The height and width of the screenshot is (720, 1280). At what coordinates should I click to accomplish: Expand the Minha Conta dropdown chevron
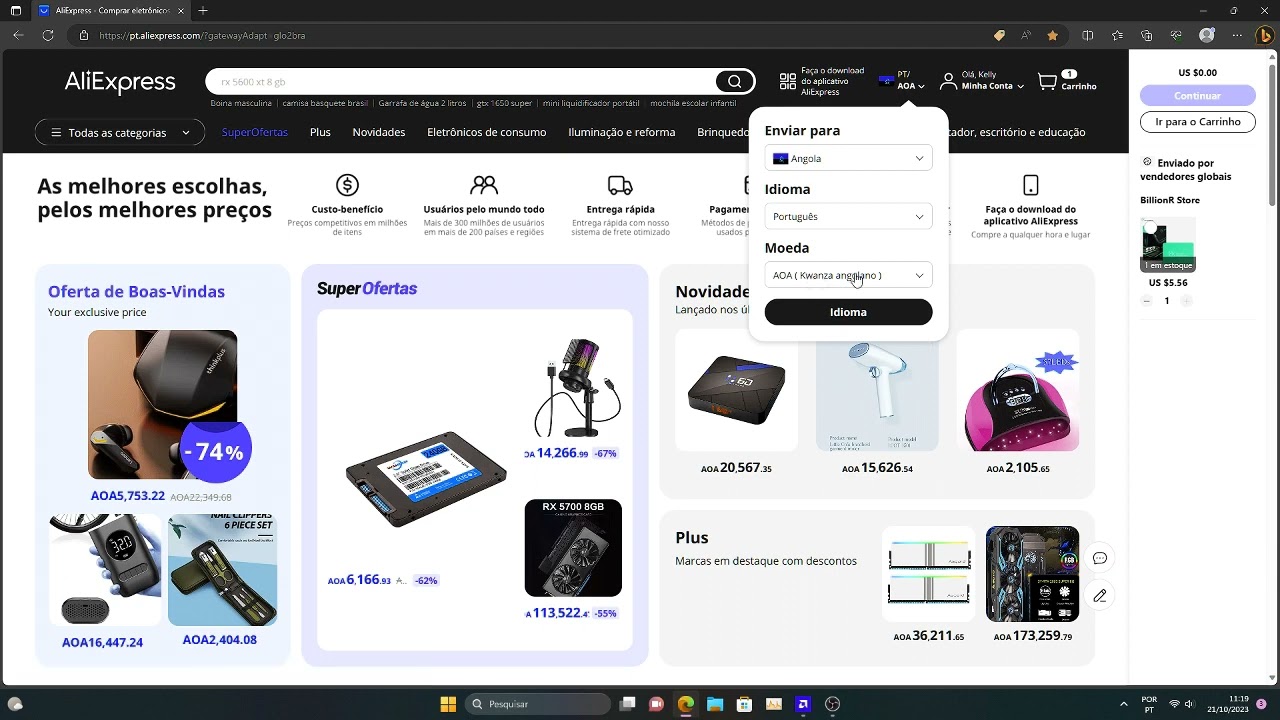click(x=1020, y=87)
